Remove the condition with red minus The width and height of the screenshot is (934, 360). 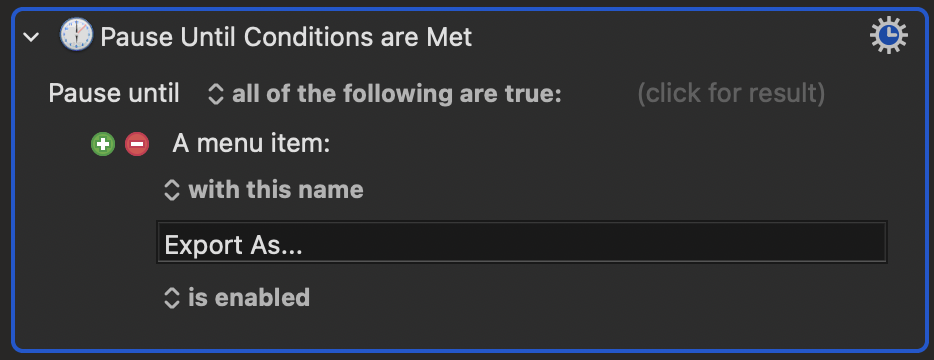(137, 144)
